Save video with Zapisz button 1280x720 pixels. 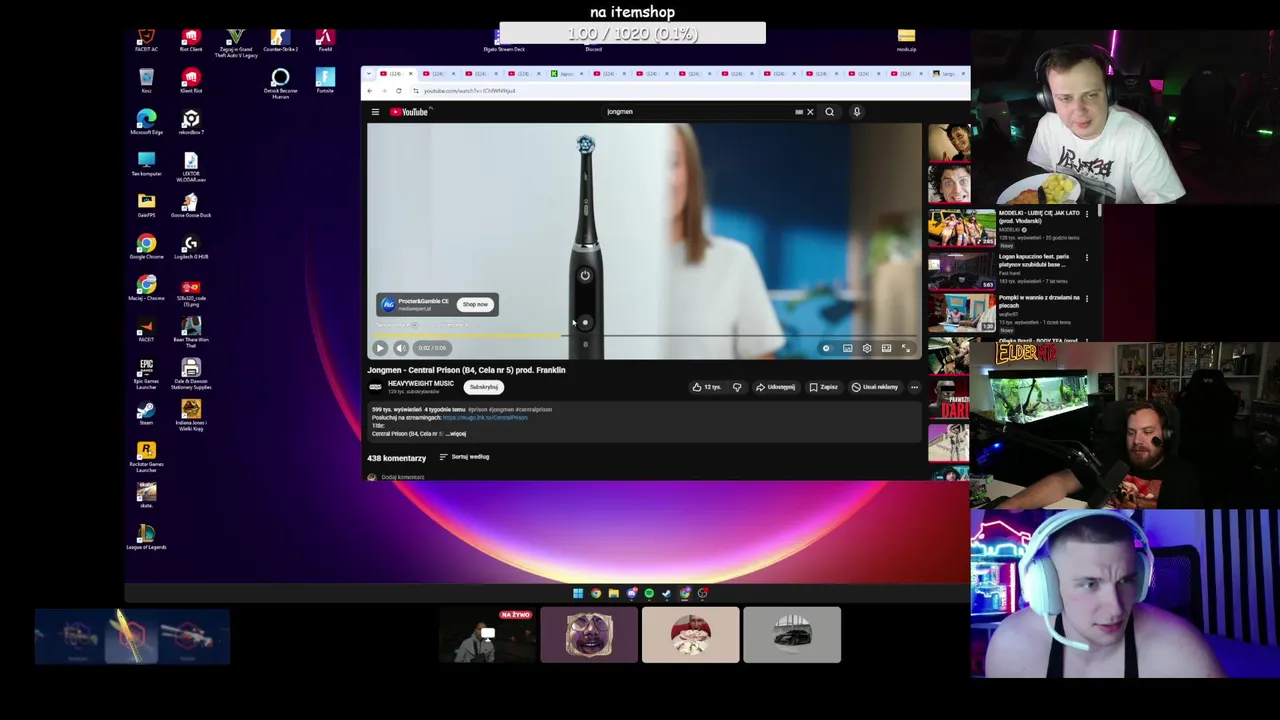click(x=824, y=387)
